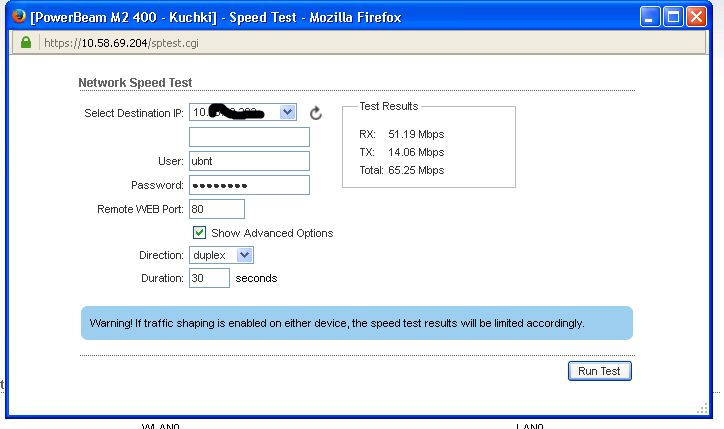Click the empty manual IP input field
This screenshot has height=429, width=724.
tap(249, 137)
